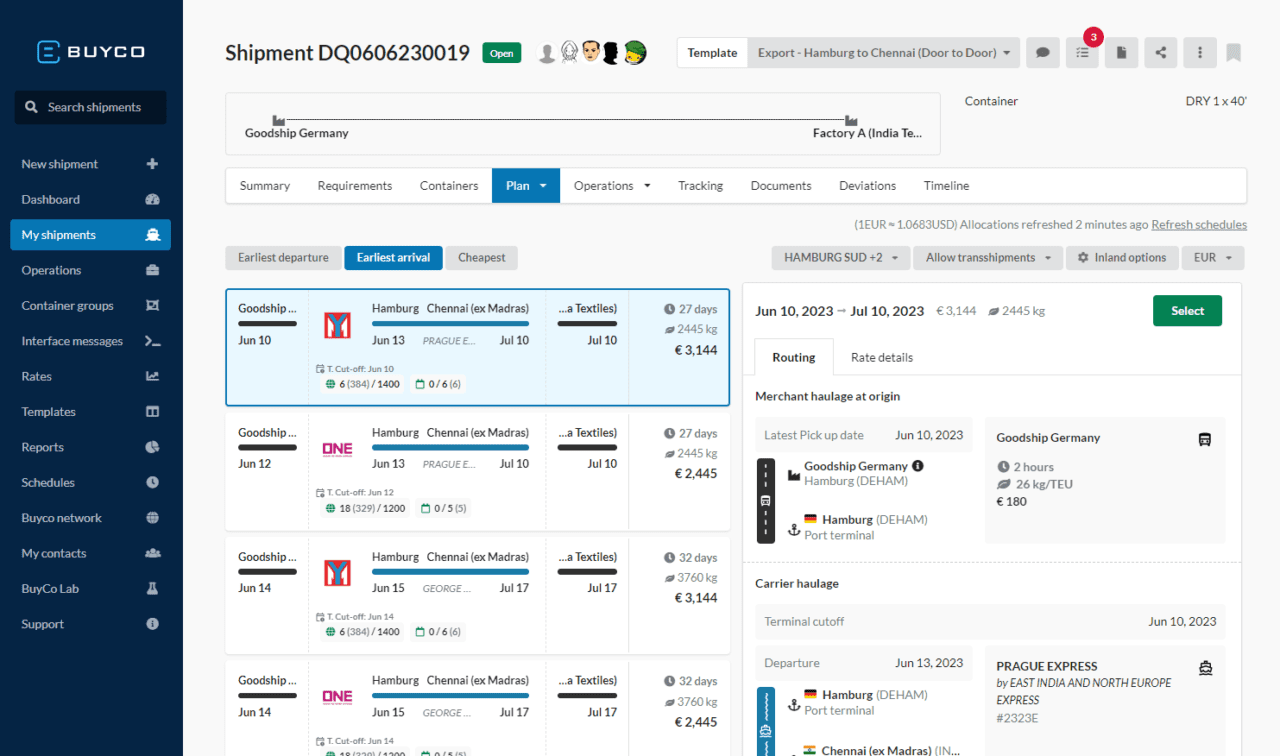Click the document icon next to share
This screenshot has height=756, width=1280.
tap(1121, 52)
